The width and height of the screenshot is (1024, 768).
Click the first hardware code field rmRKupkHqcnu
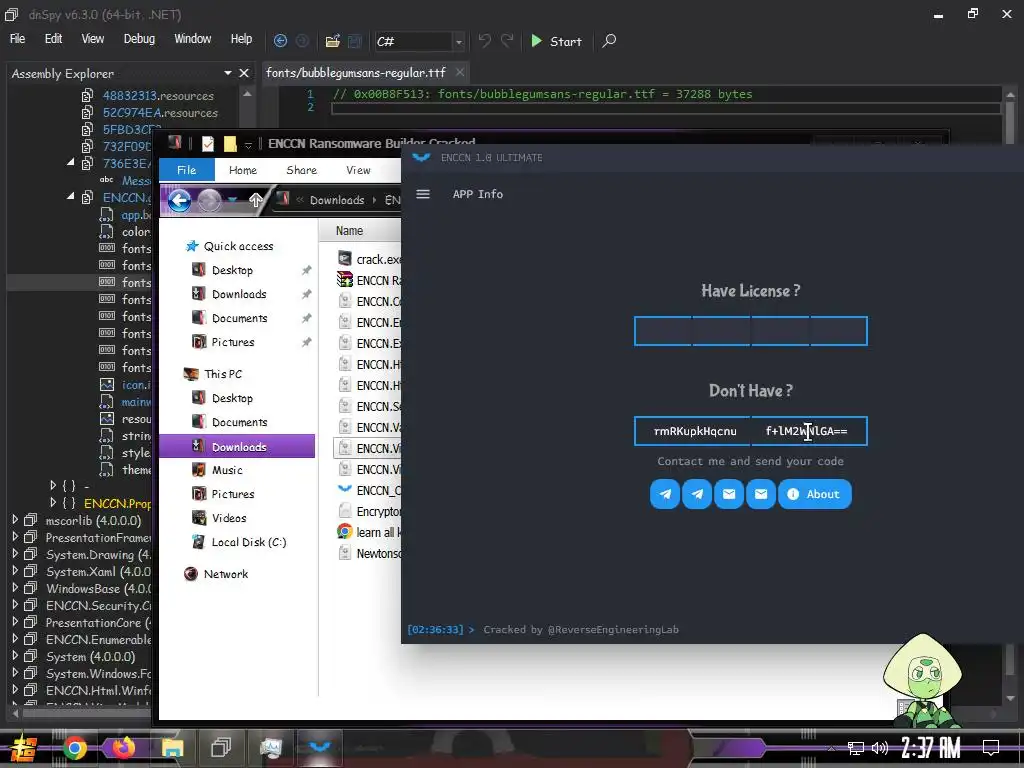click(693, 431)
